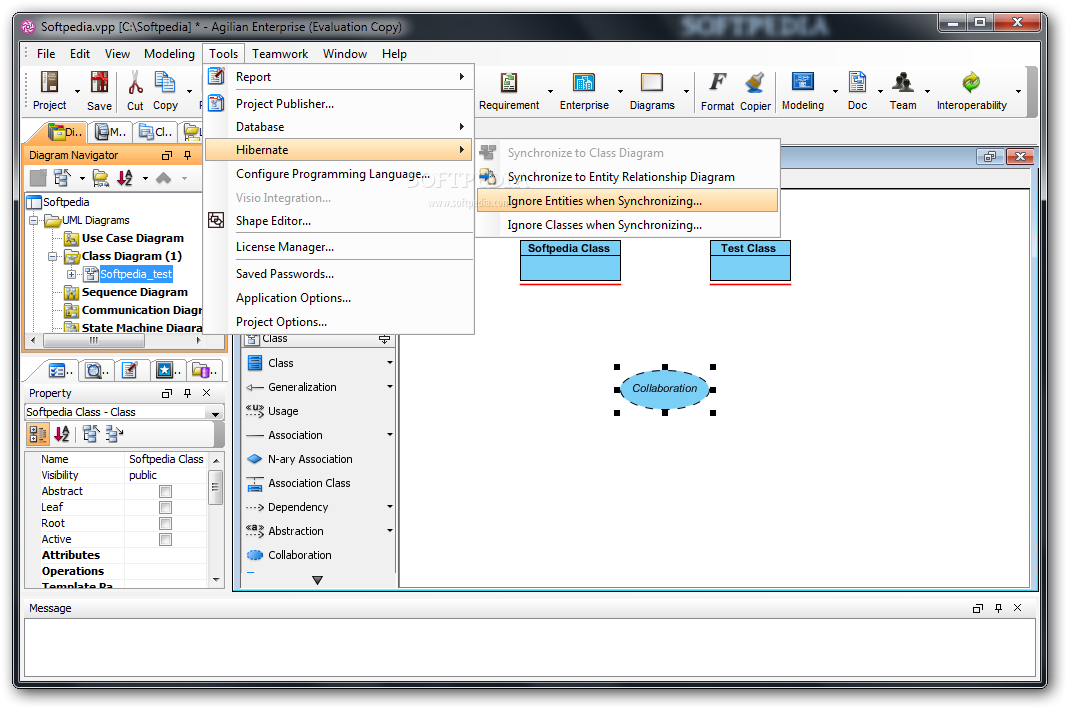Expand more palette tools with down arrow
Image resolution: width=1068 pixels, height=709 pixels.
[x=317, y=580]
